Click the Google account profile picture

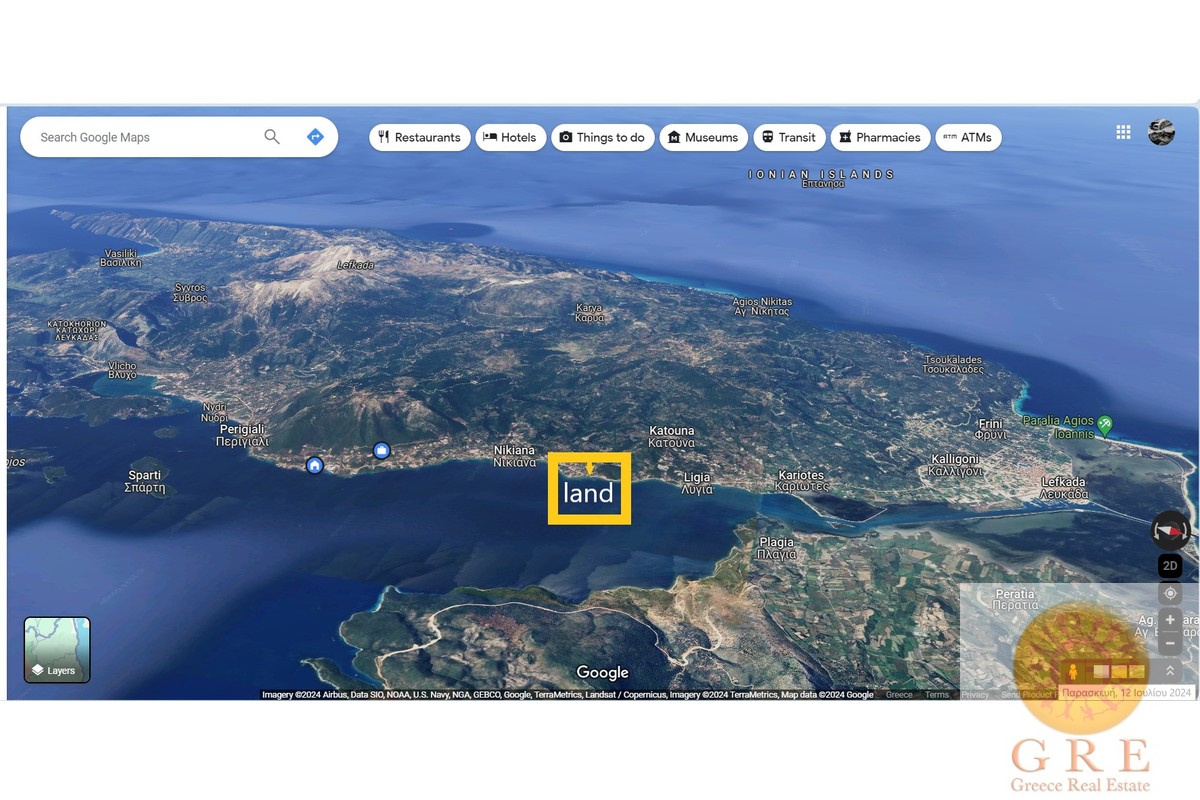1161,132
